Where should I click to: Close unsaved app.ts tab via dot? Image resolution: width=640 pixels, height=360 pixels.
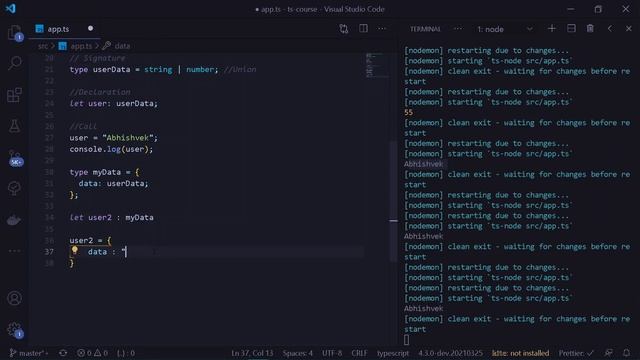point(90,28)
